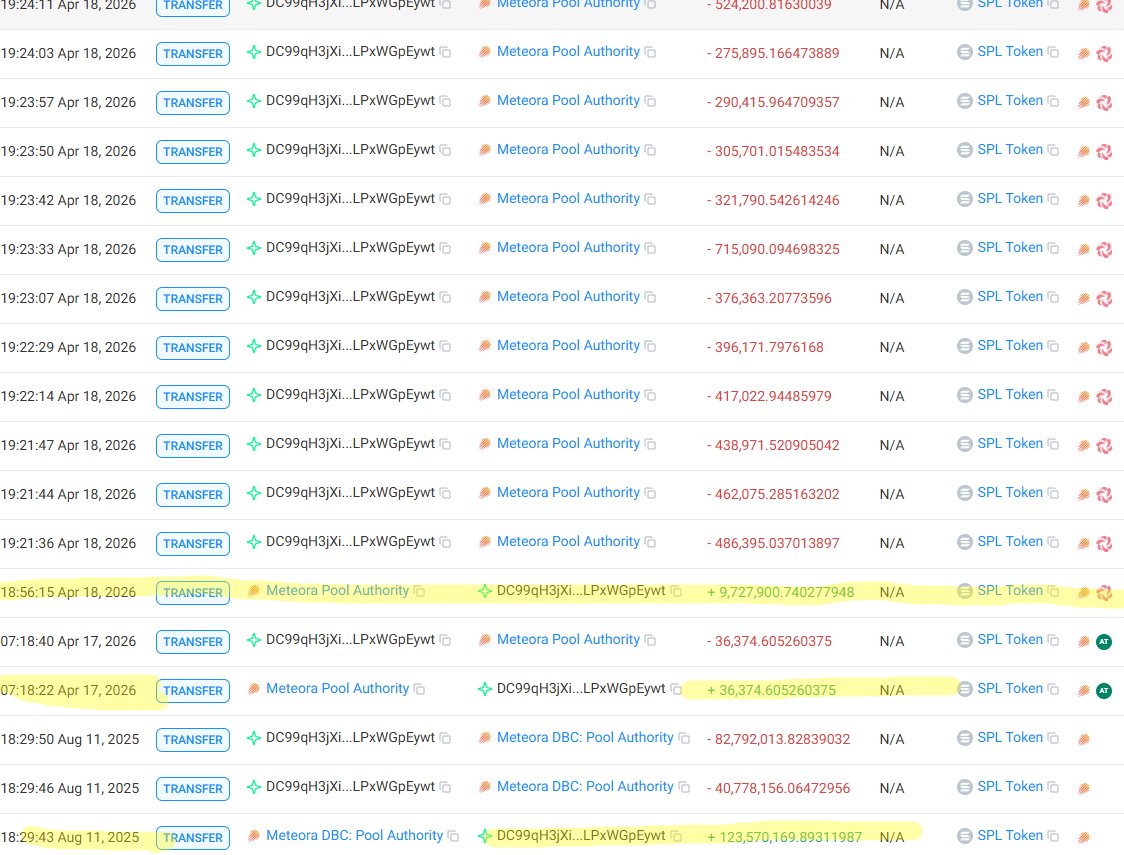Copy Meteora Pool Authority address in 19:22:29 row
1124x855 pixels.
(650, 346)
